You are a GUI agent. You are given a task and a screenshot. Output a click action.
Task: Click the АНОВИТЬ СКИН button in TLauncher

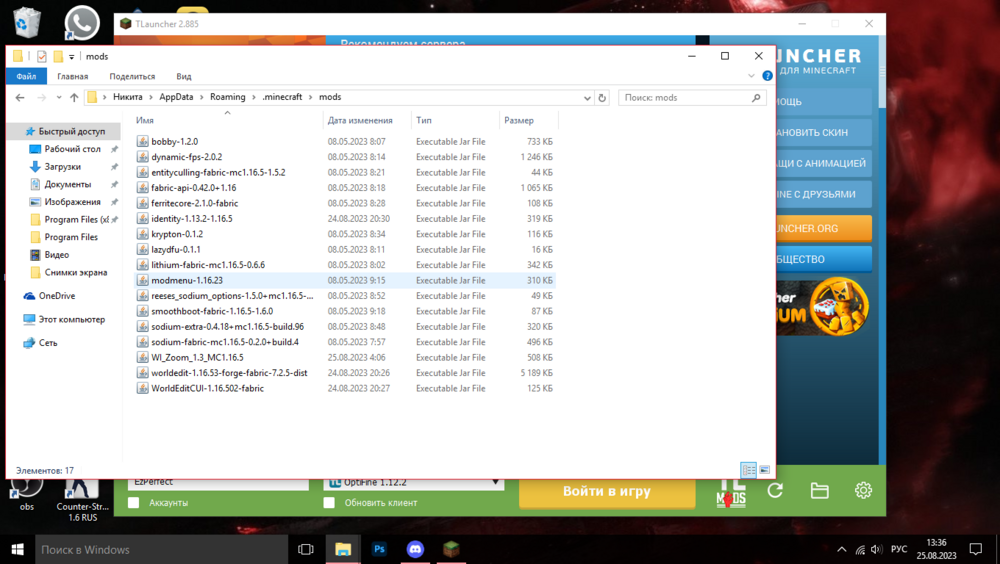pos(824,133)
